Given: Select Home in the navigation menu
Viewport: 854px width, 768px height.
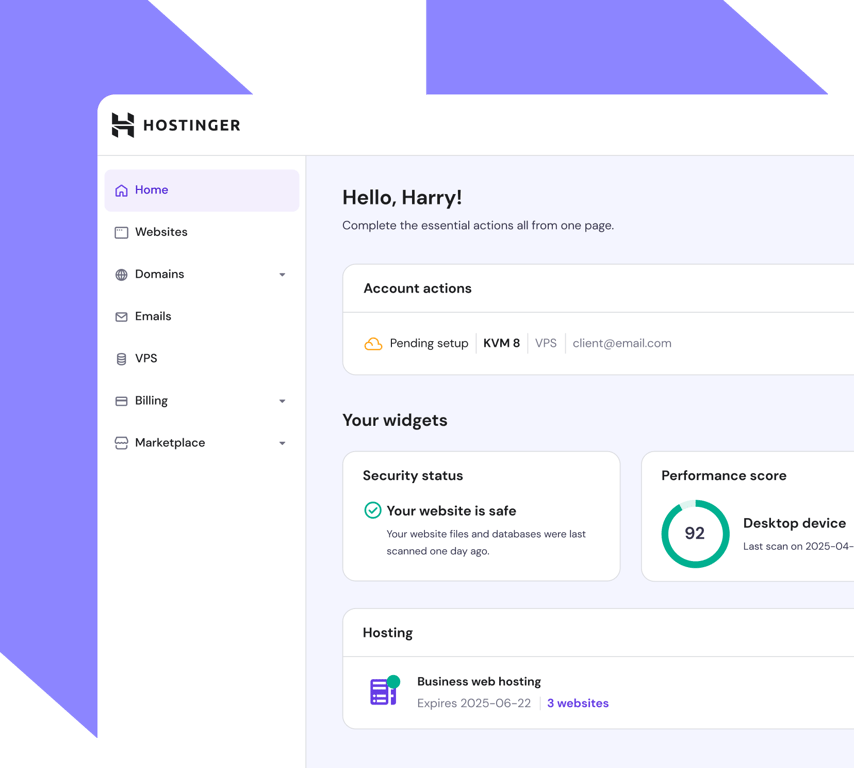Looking at the screenshot, I should click(x=152, y=190).
